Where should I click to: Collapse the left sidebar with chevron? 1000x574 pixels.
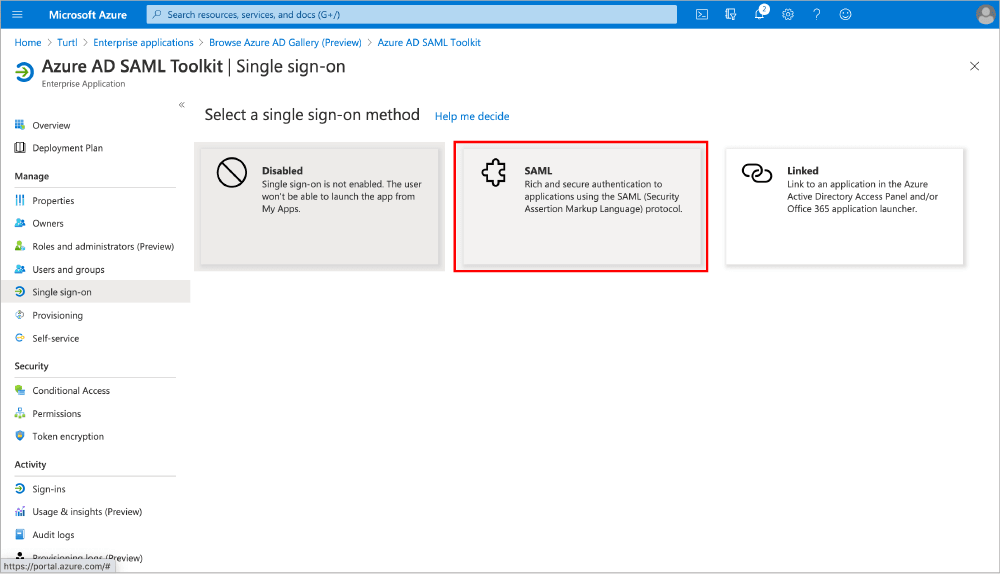point(181,105)
